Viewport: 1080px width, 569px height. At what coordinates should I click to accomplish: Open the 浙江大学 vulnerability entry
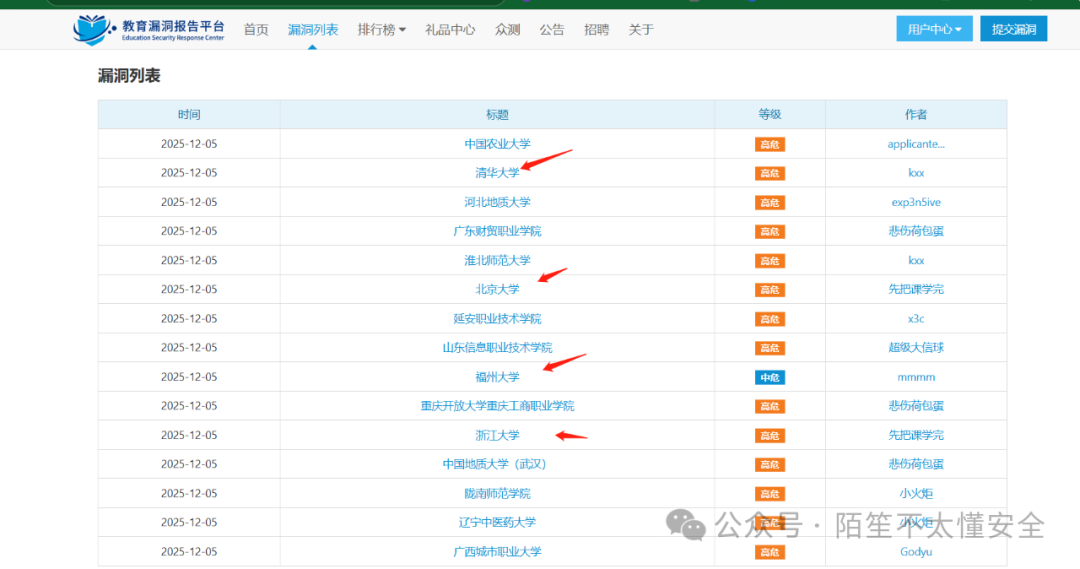[497, 435]
